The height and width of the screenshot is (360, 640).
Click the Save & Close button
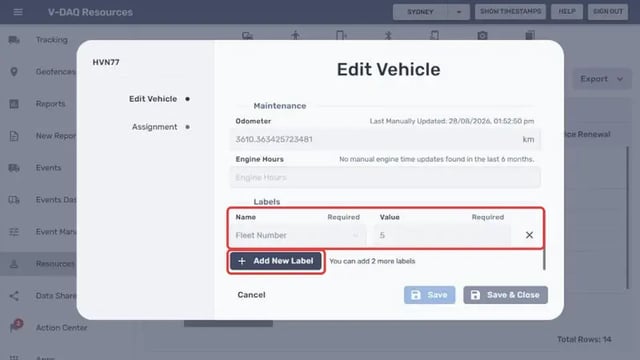(x=505, y=295)
